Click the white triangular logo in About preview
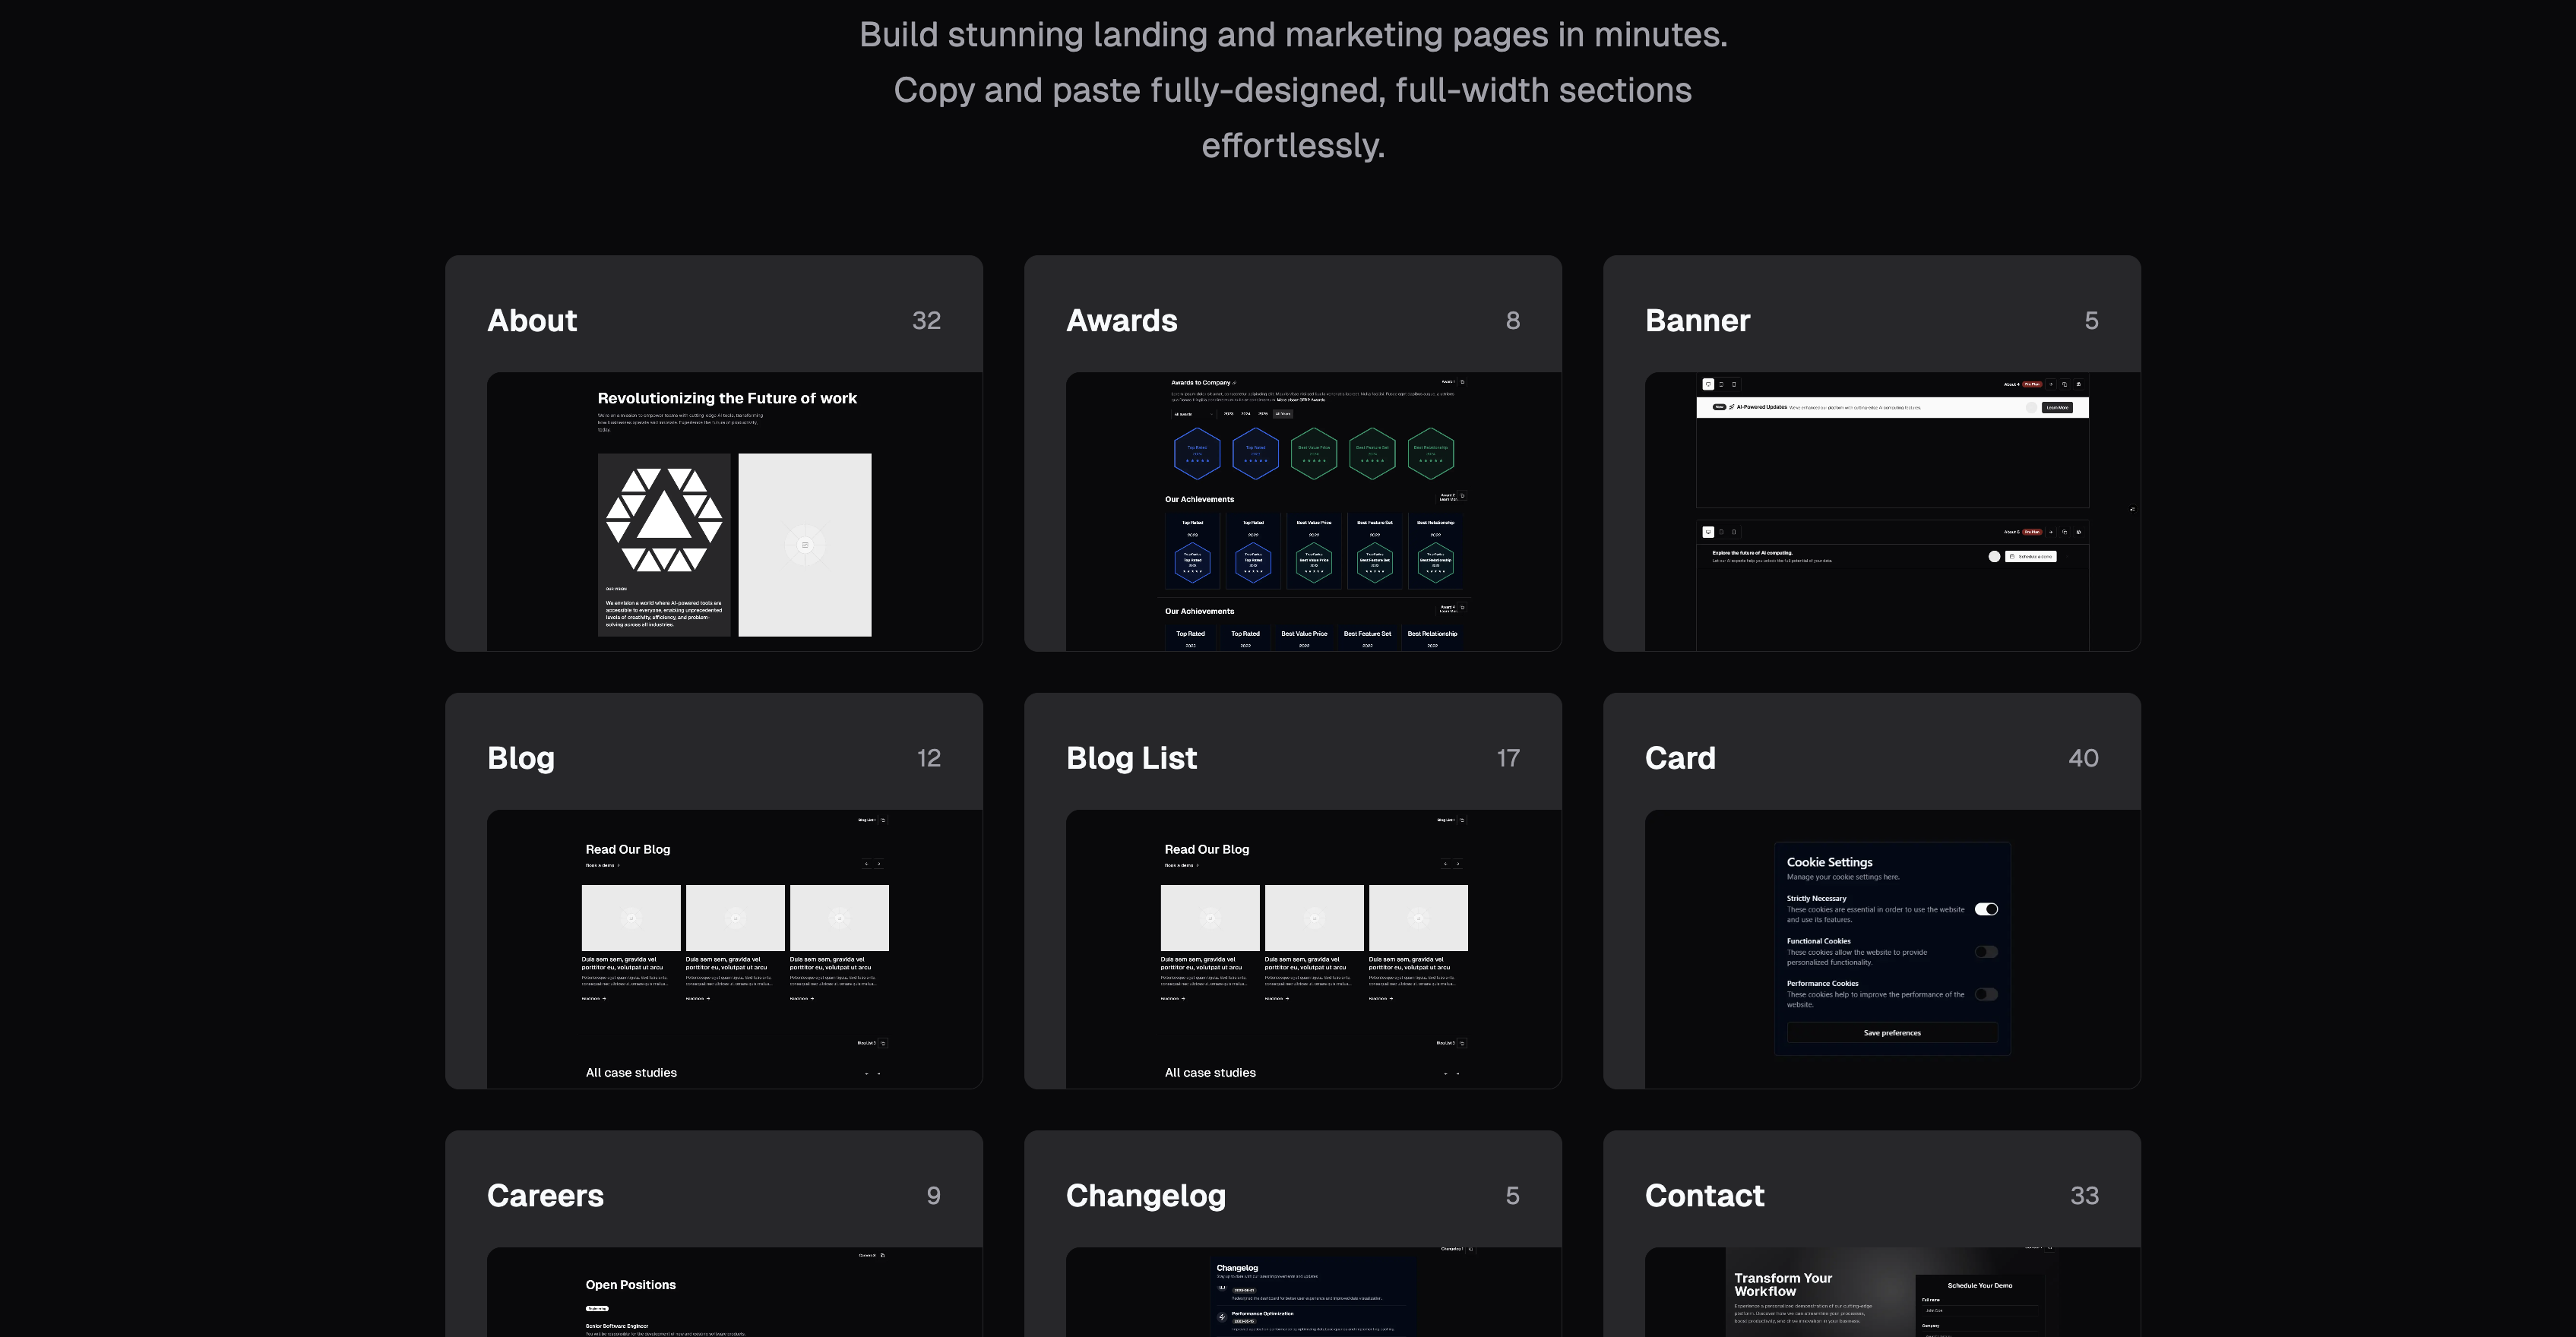The width and height of the screenshot is (2576, 1337). click(x=664, y=520)
